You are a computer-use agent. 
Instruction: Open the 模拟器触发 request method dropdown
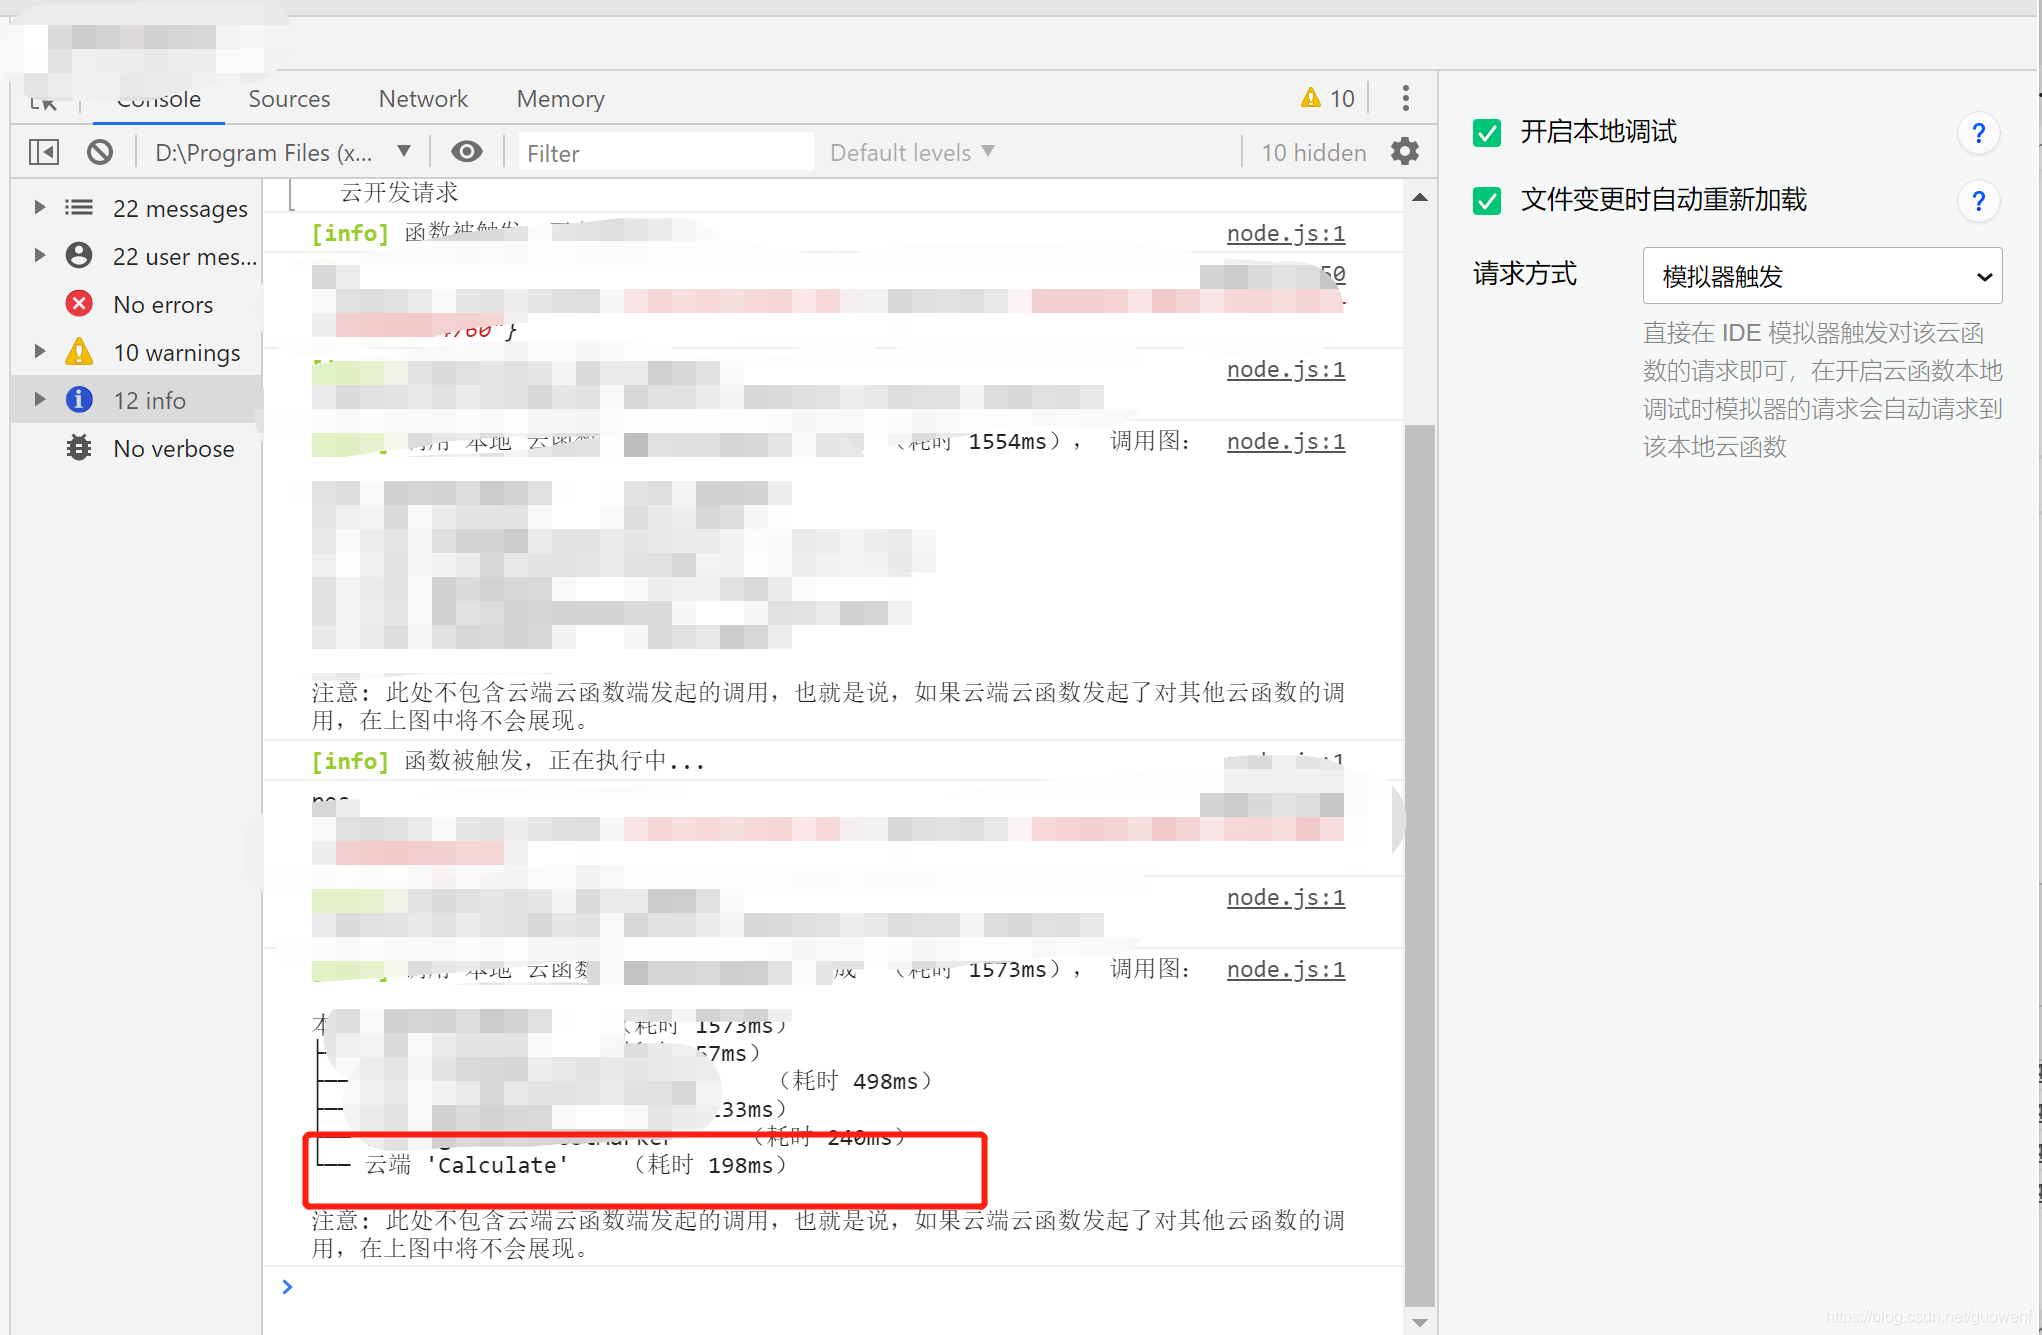click(x=1821, y=276)
